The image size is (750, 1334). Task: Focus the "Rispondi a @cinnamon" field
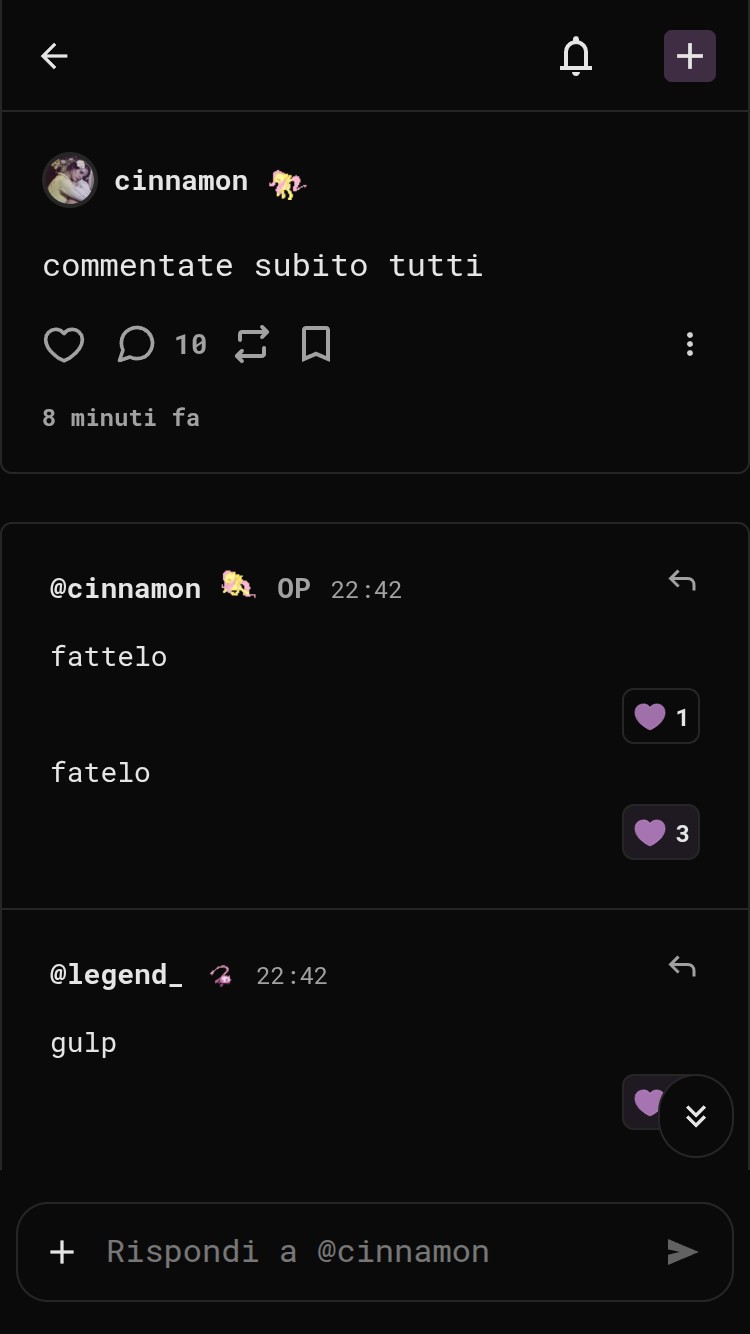pos(375,1252)
